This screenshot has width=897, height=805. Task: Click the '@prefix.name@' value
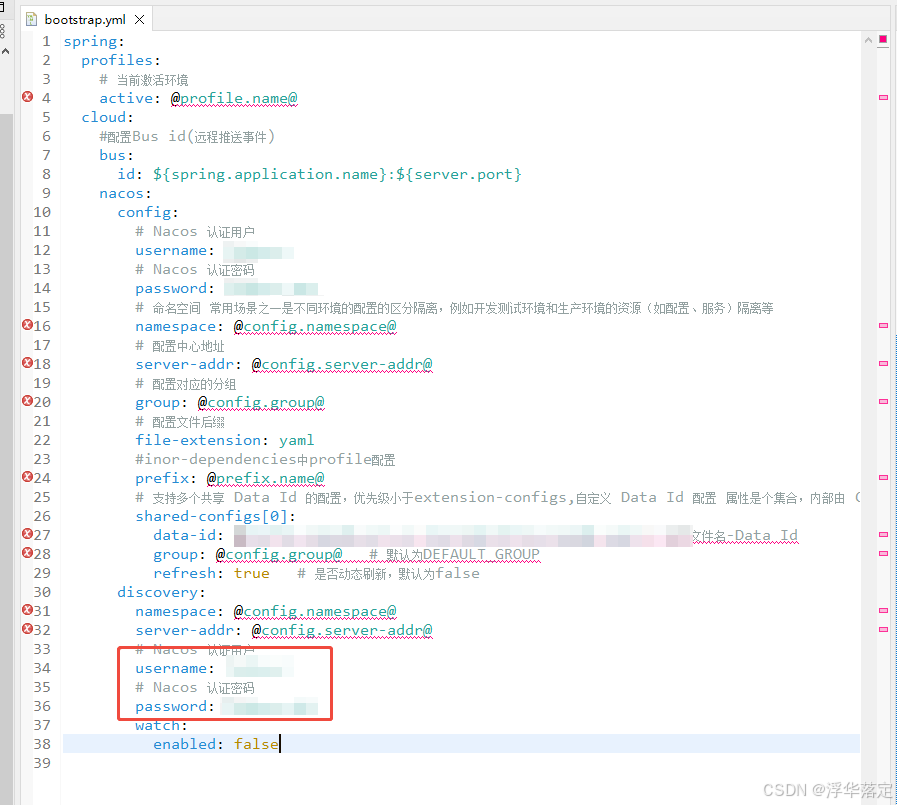click(x=265, y=478)
